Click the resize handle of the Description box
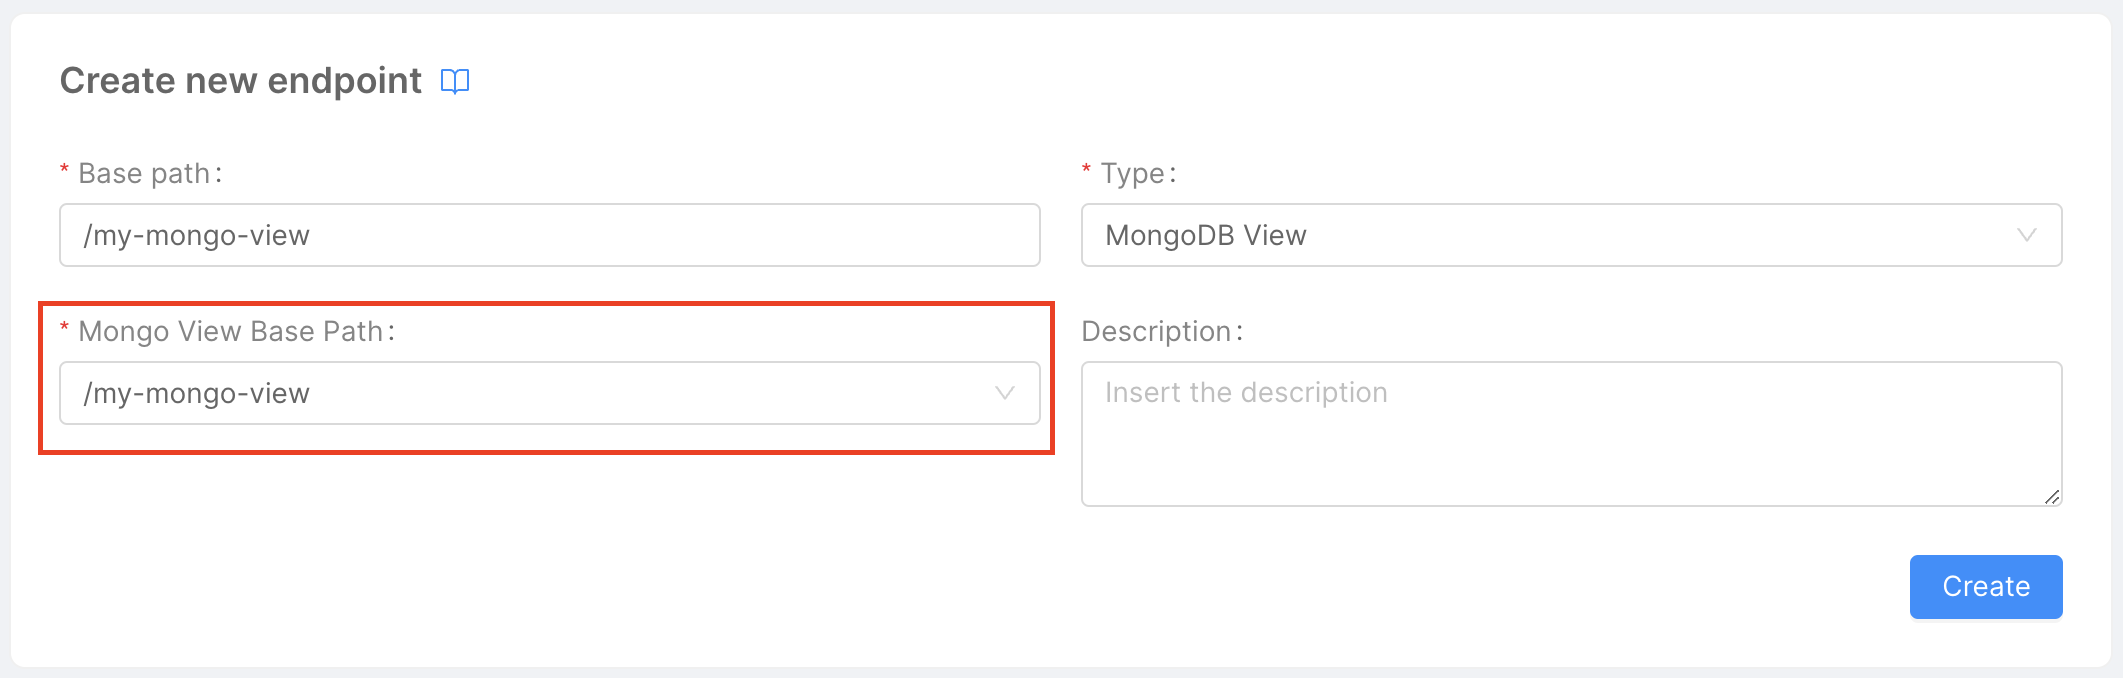The height and width of the screenshot is (678, 2123). point(2051,495)
